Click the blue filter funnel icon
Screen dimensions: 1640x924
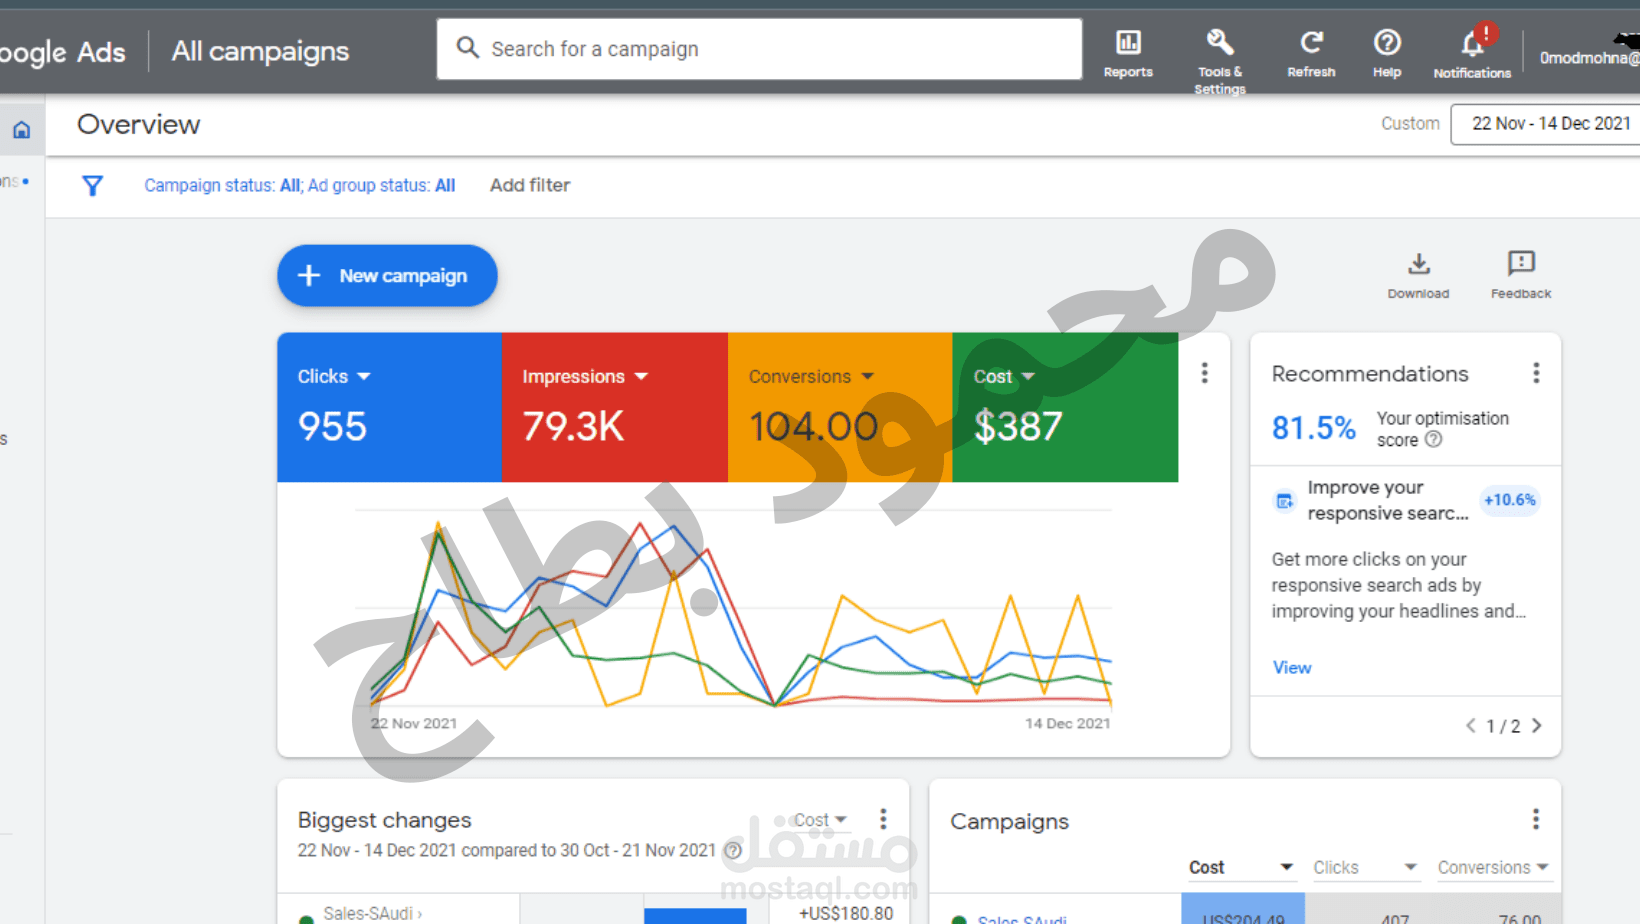92,186
